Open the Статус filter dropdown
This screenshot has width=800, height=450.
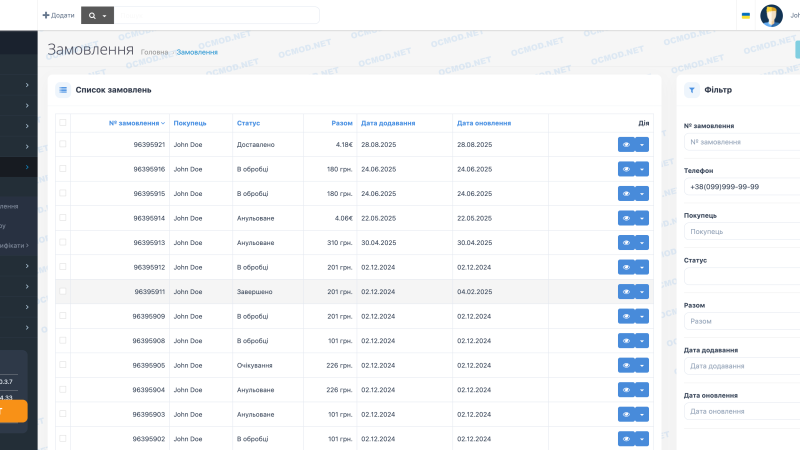point(742,277)
